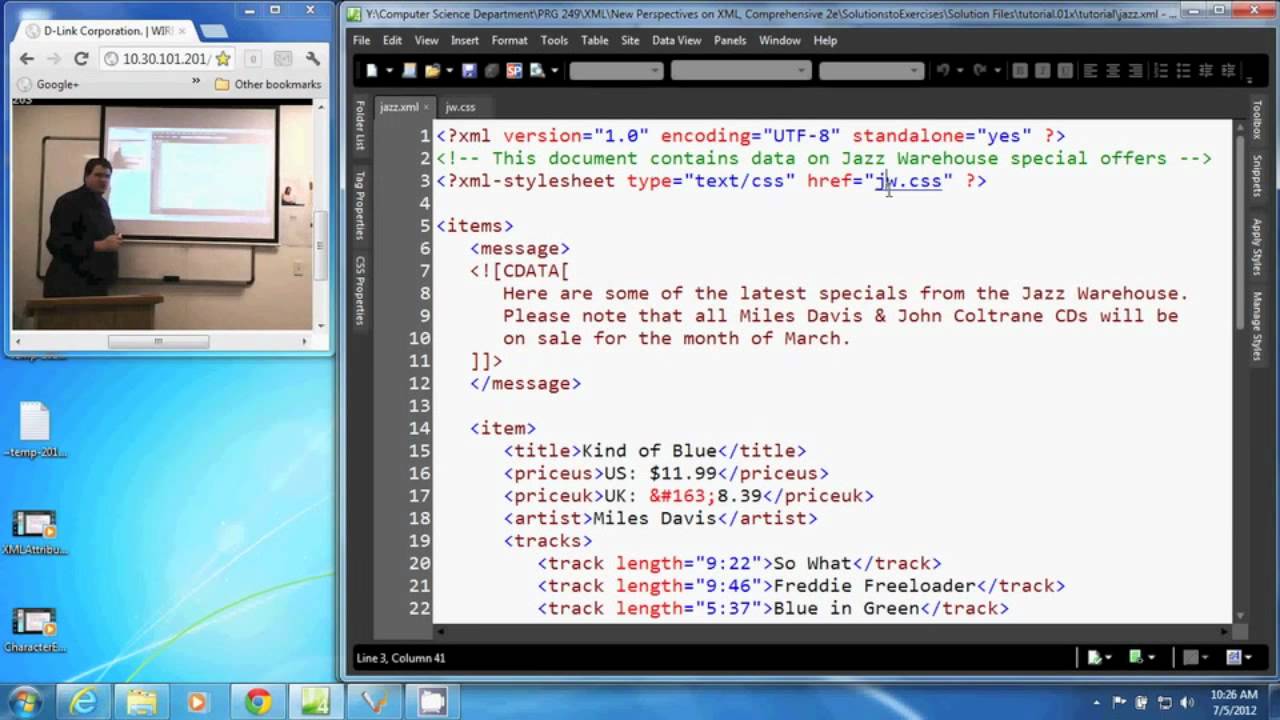This screenshot has width=1280, height=720.
Task: Toggle Bulleted List formatting
Action: 1183,70
